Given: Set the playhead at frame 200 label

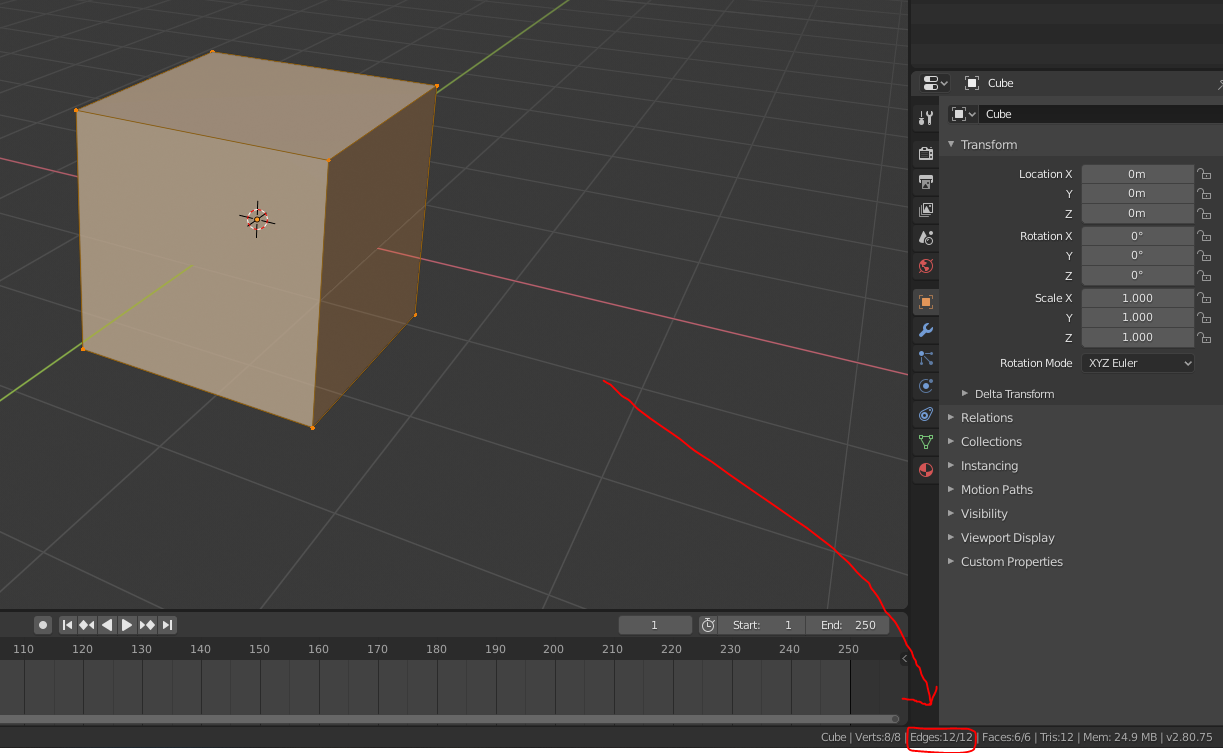Looking at the screenshot, I should click(x=553, y=649).
